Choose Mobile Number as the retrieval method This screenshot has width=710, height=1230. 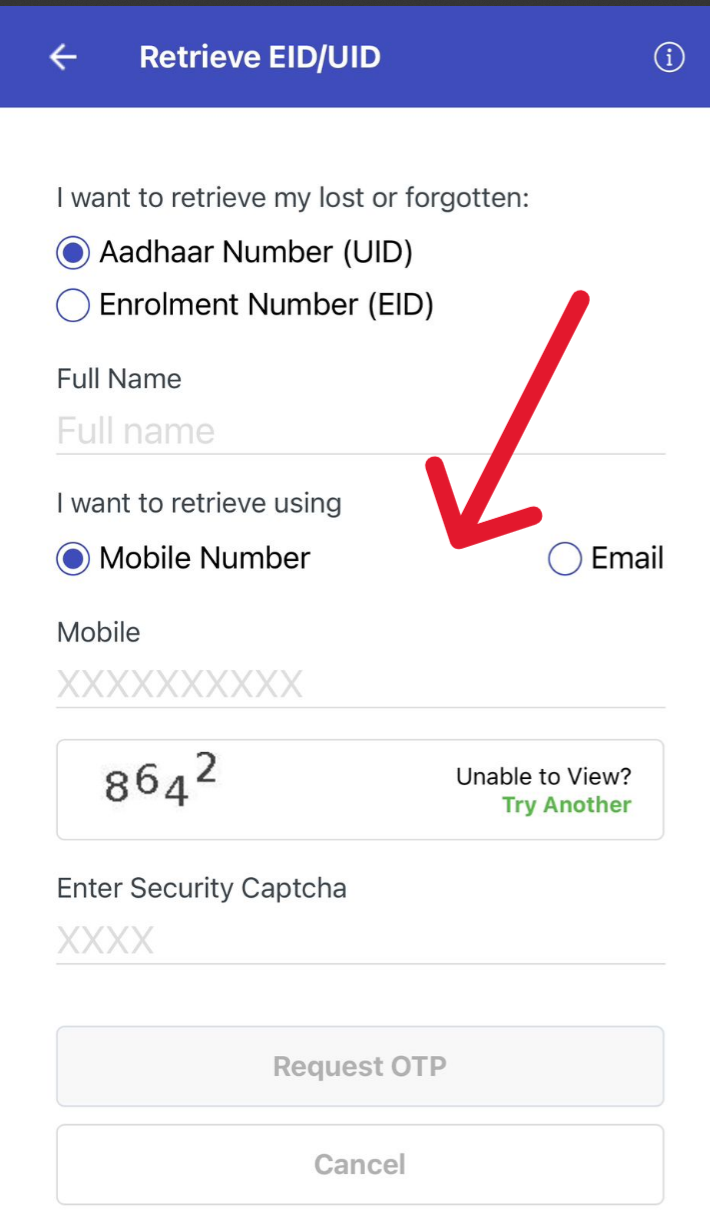tap(72, 558)
